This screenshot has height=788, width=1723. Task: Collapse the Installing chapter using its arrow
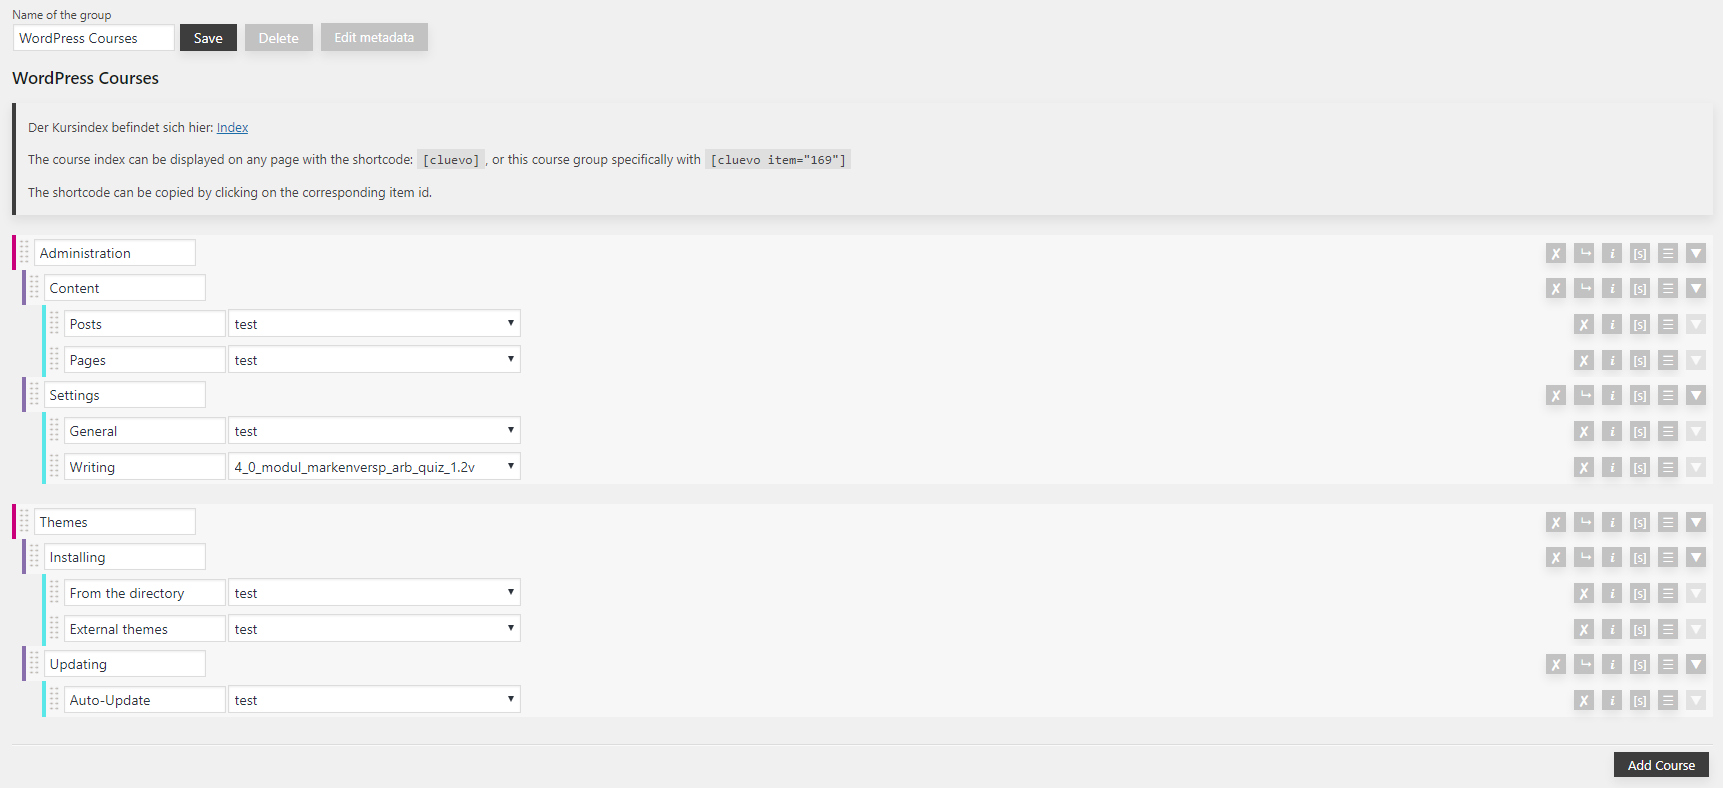(1696, 558)
